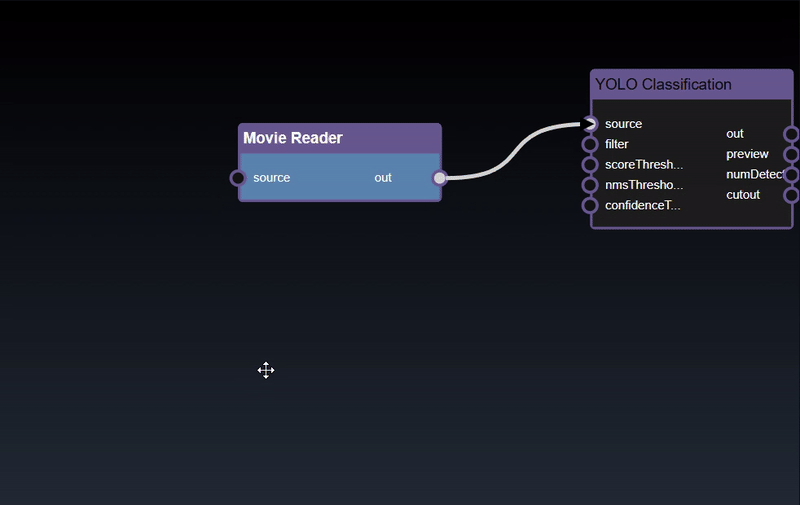Click the nmsThresho input port circle

click(590, 185)
